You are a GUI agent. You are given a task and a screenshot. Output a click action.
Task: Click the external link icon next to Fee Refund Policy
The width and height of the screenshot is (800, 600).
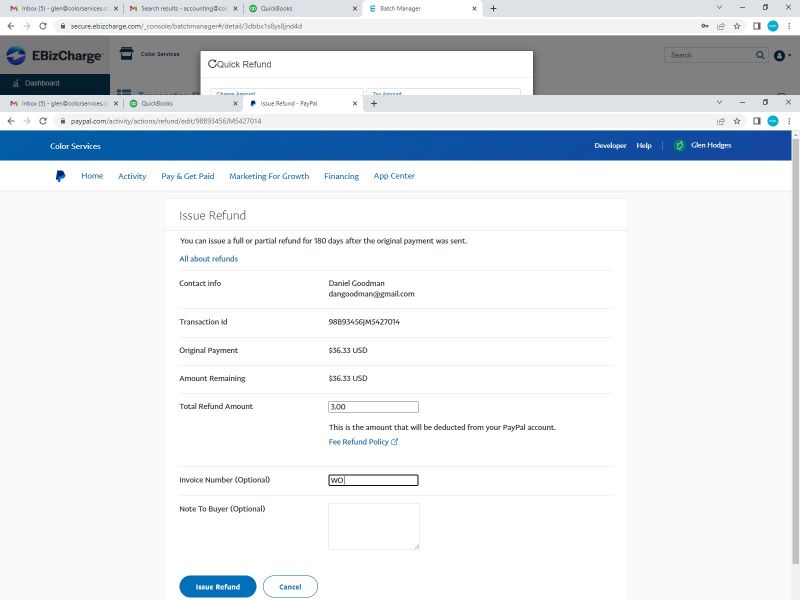point(394,441)
